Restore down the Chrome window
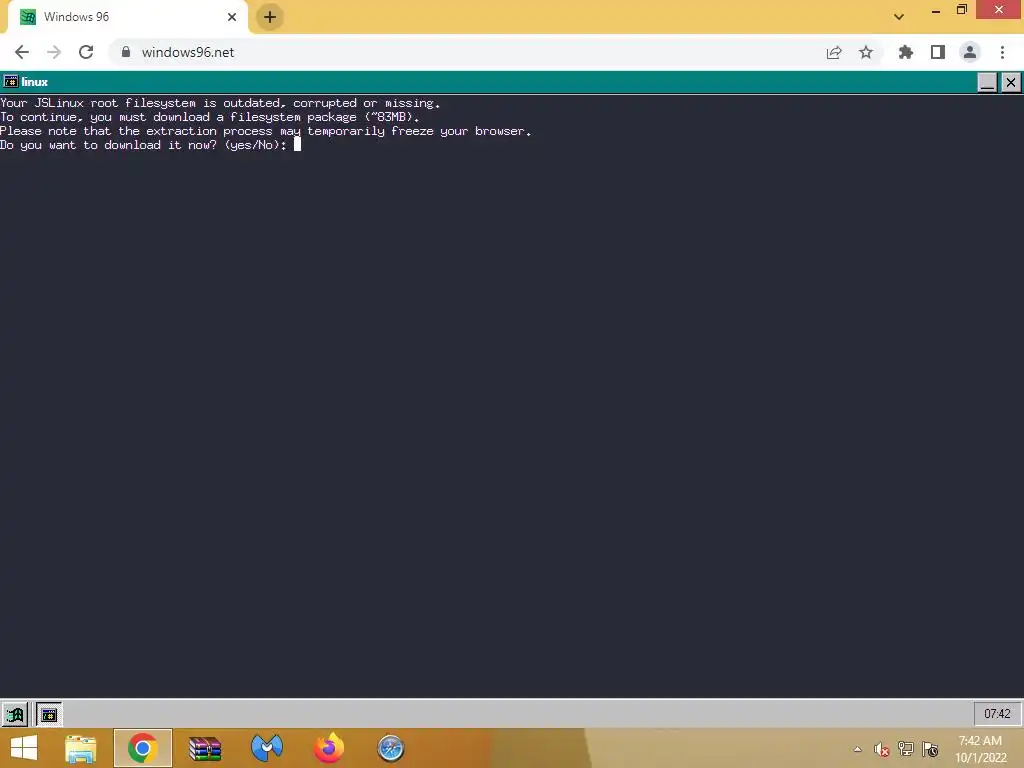Viewport: 1024px width, 768px height. click(x=962, y=10)
